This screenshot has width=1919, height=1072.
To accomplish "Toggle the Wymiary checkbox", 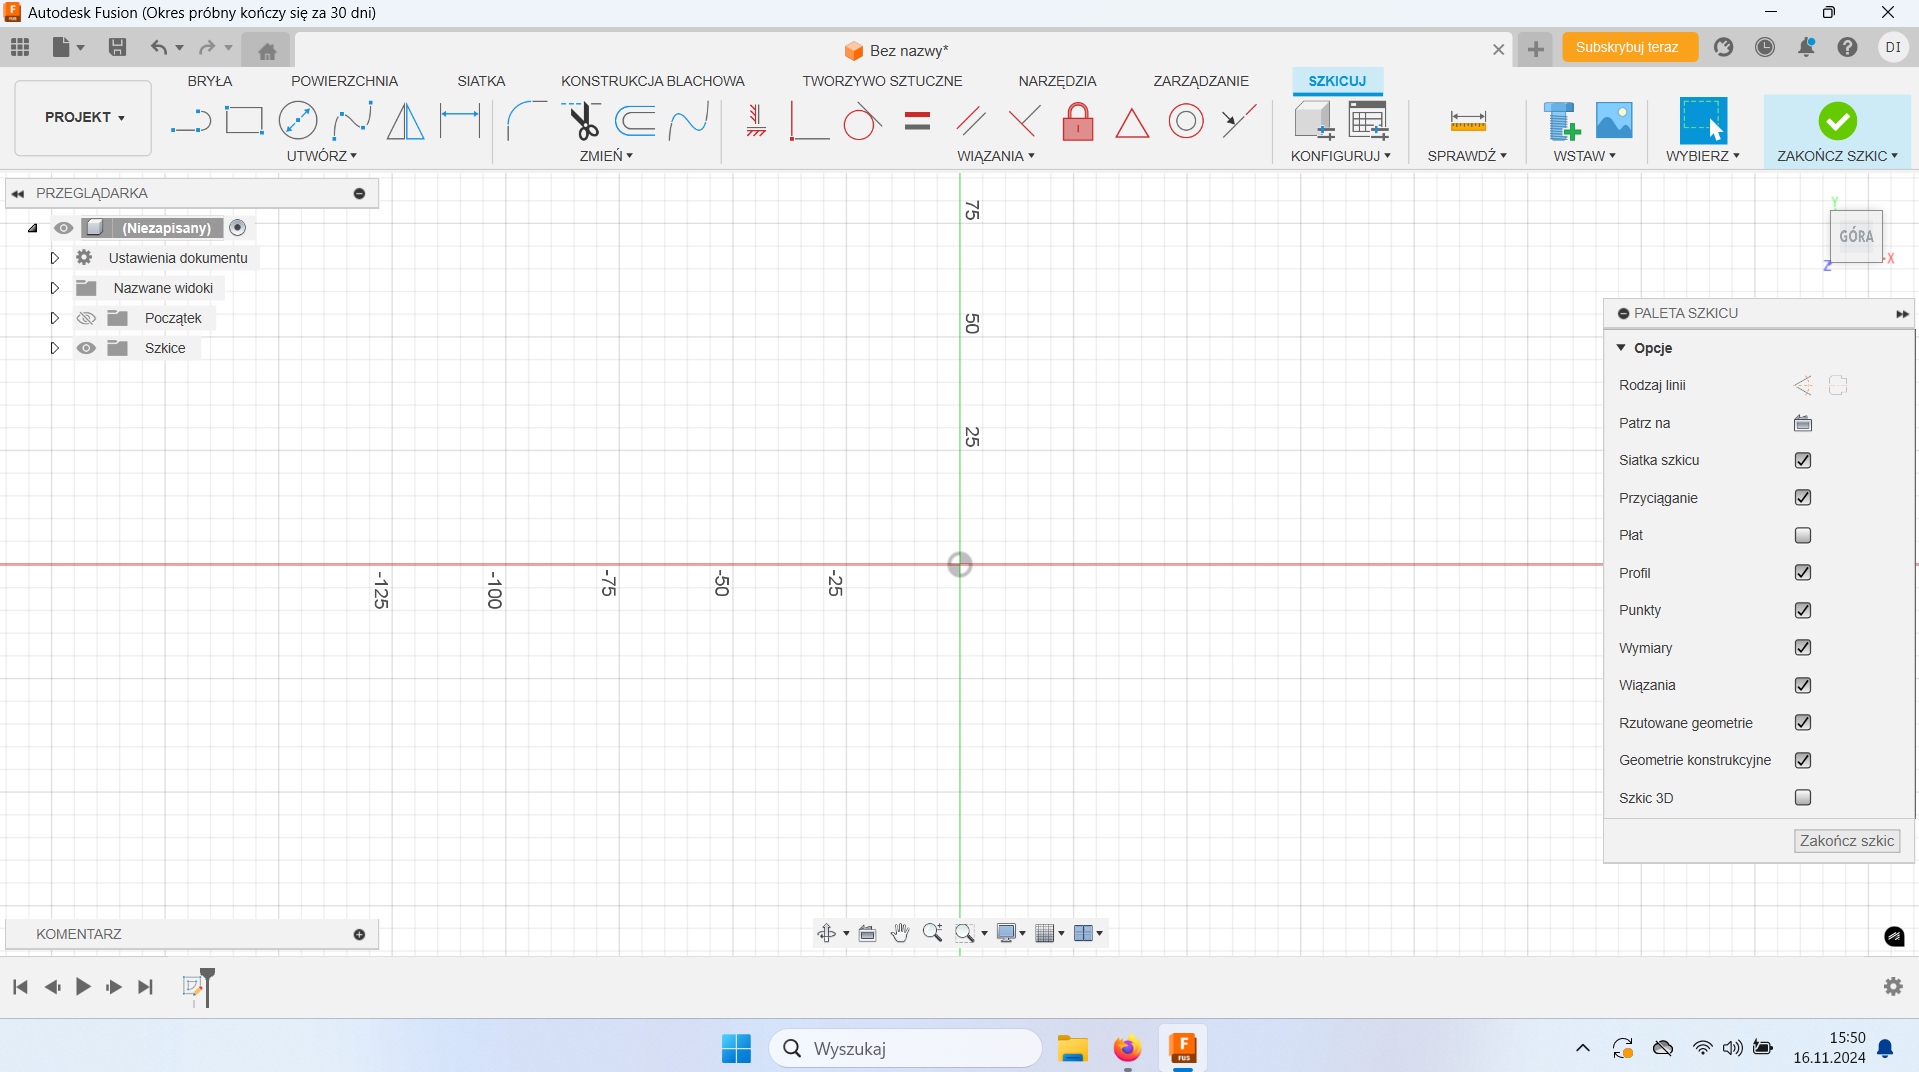I will [1803, 647].
